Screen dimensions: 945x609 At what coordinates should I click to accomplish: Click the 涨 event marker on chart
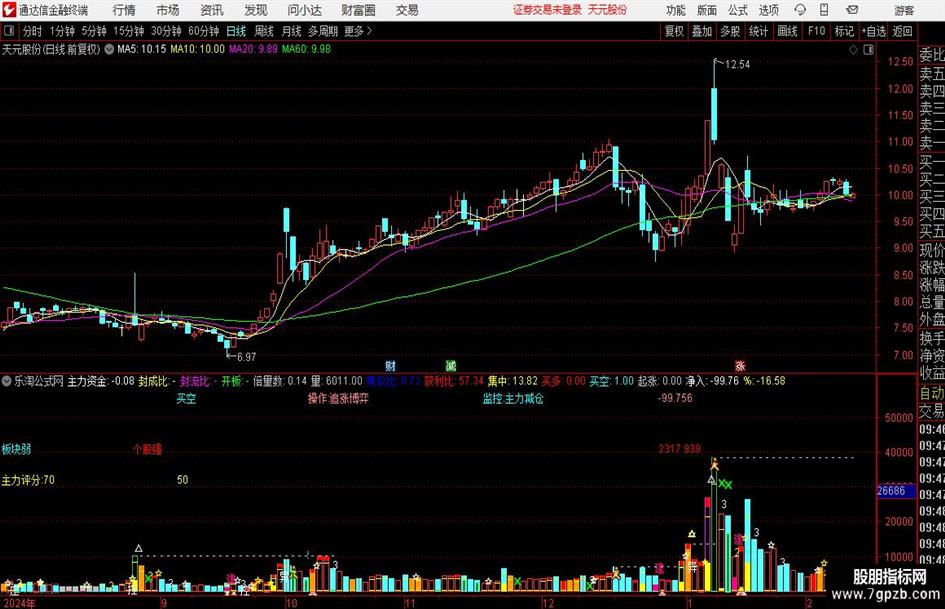click(x=740, y=366)
